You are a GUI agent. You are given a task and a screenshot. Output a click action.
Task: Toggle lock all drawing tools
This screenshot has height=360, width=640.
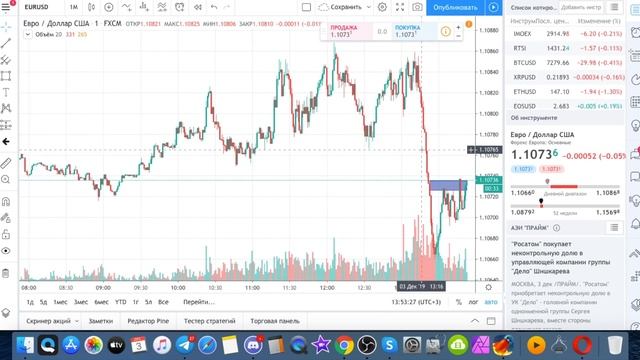(x=6, y=234)
